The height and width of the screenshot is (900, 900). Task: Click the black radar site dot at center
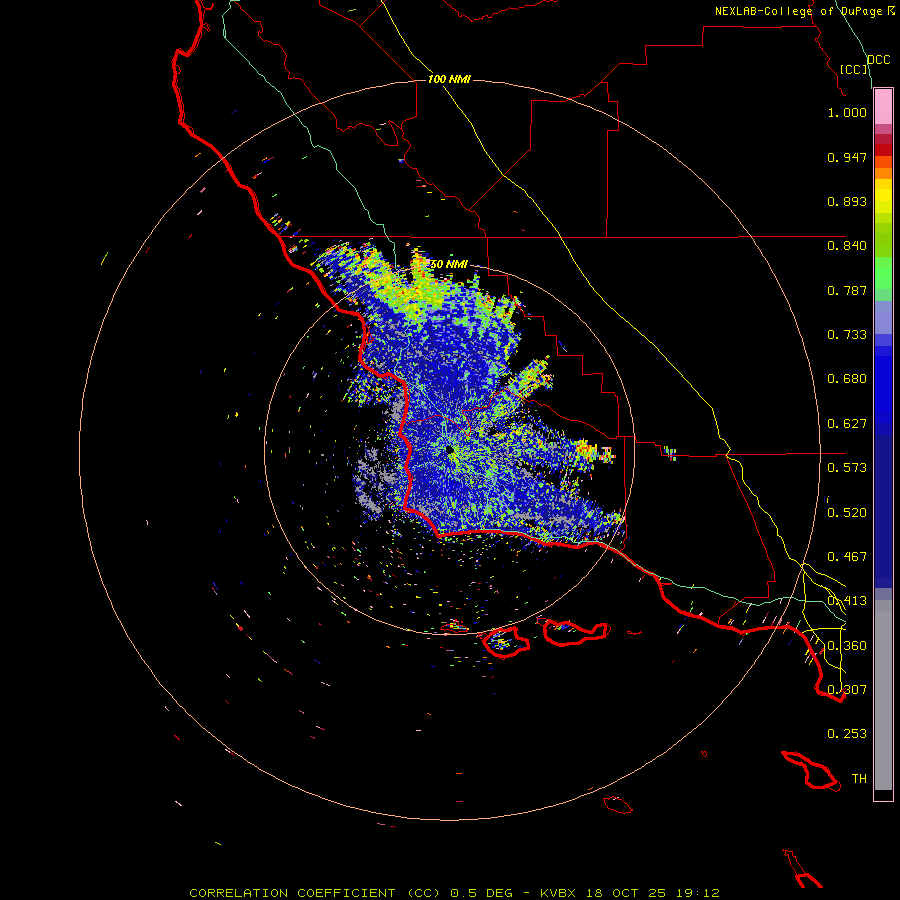point(449,450)
